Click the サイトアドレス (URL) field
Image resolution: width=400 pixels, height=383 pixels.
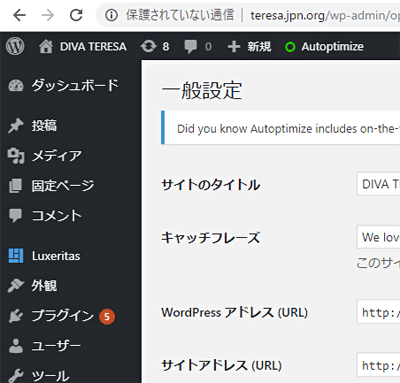(378, 365)
